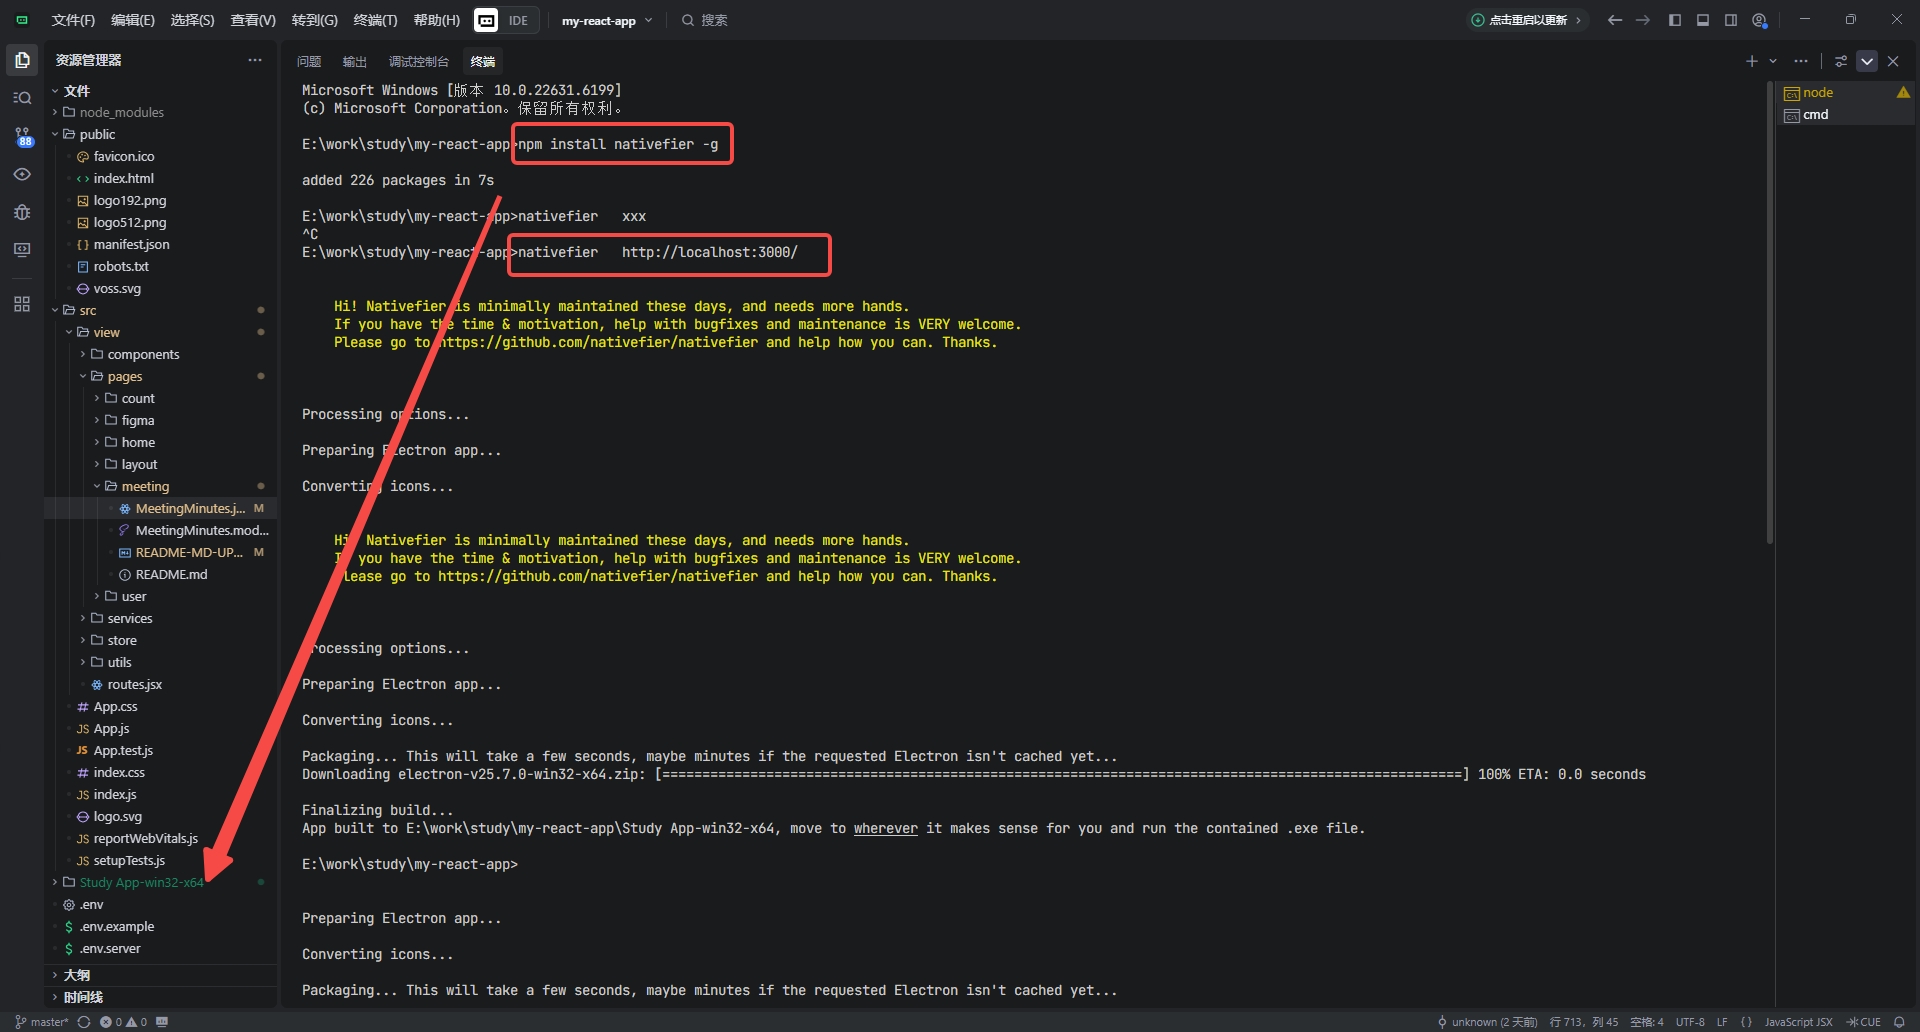
Task: Open explorer more actions ellipsis
Action: 255,60
